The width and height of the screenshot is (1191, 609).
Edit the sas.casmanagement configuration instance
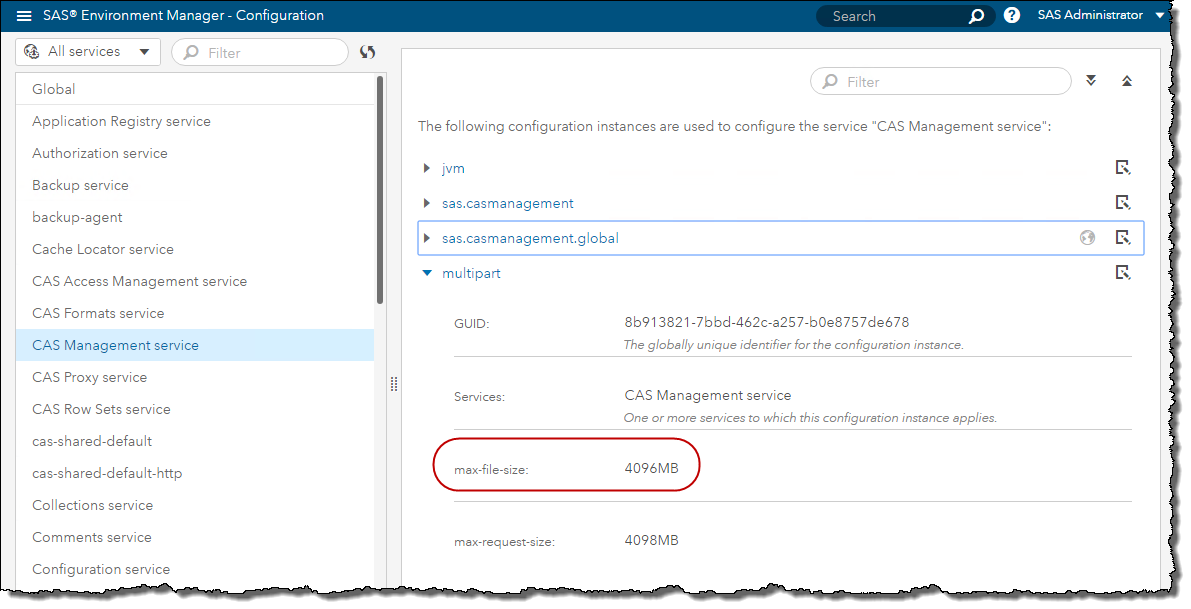point(1123,203)
